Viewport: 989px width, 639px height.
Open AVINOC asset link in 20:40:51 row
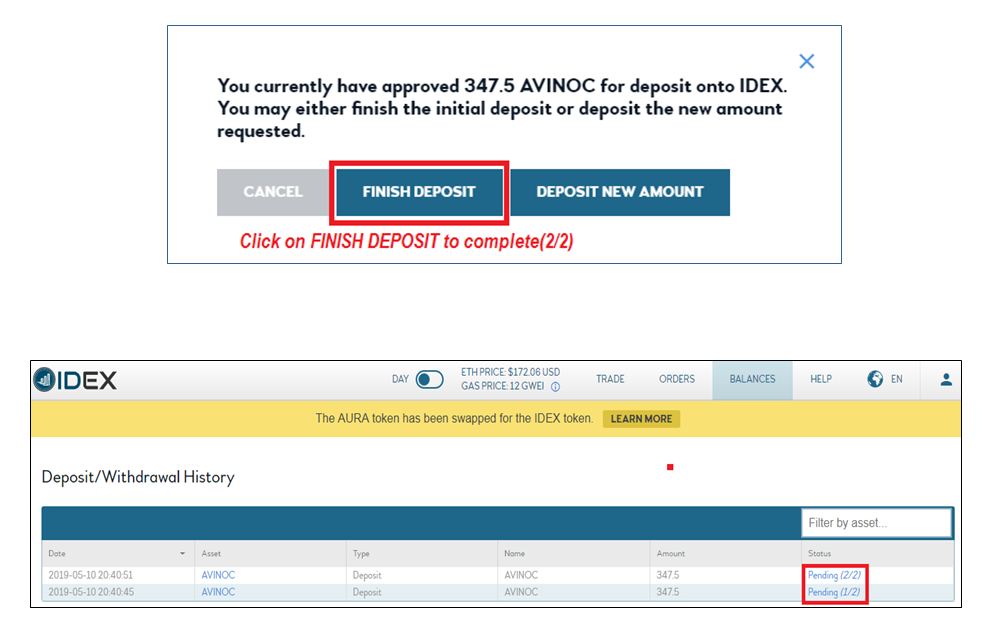(218, 575)
